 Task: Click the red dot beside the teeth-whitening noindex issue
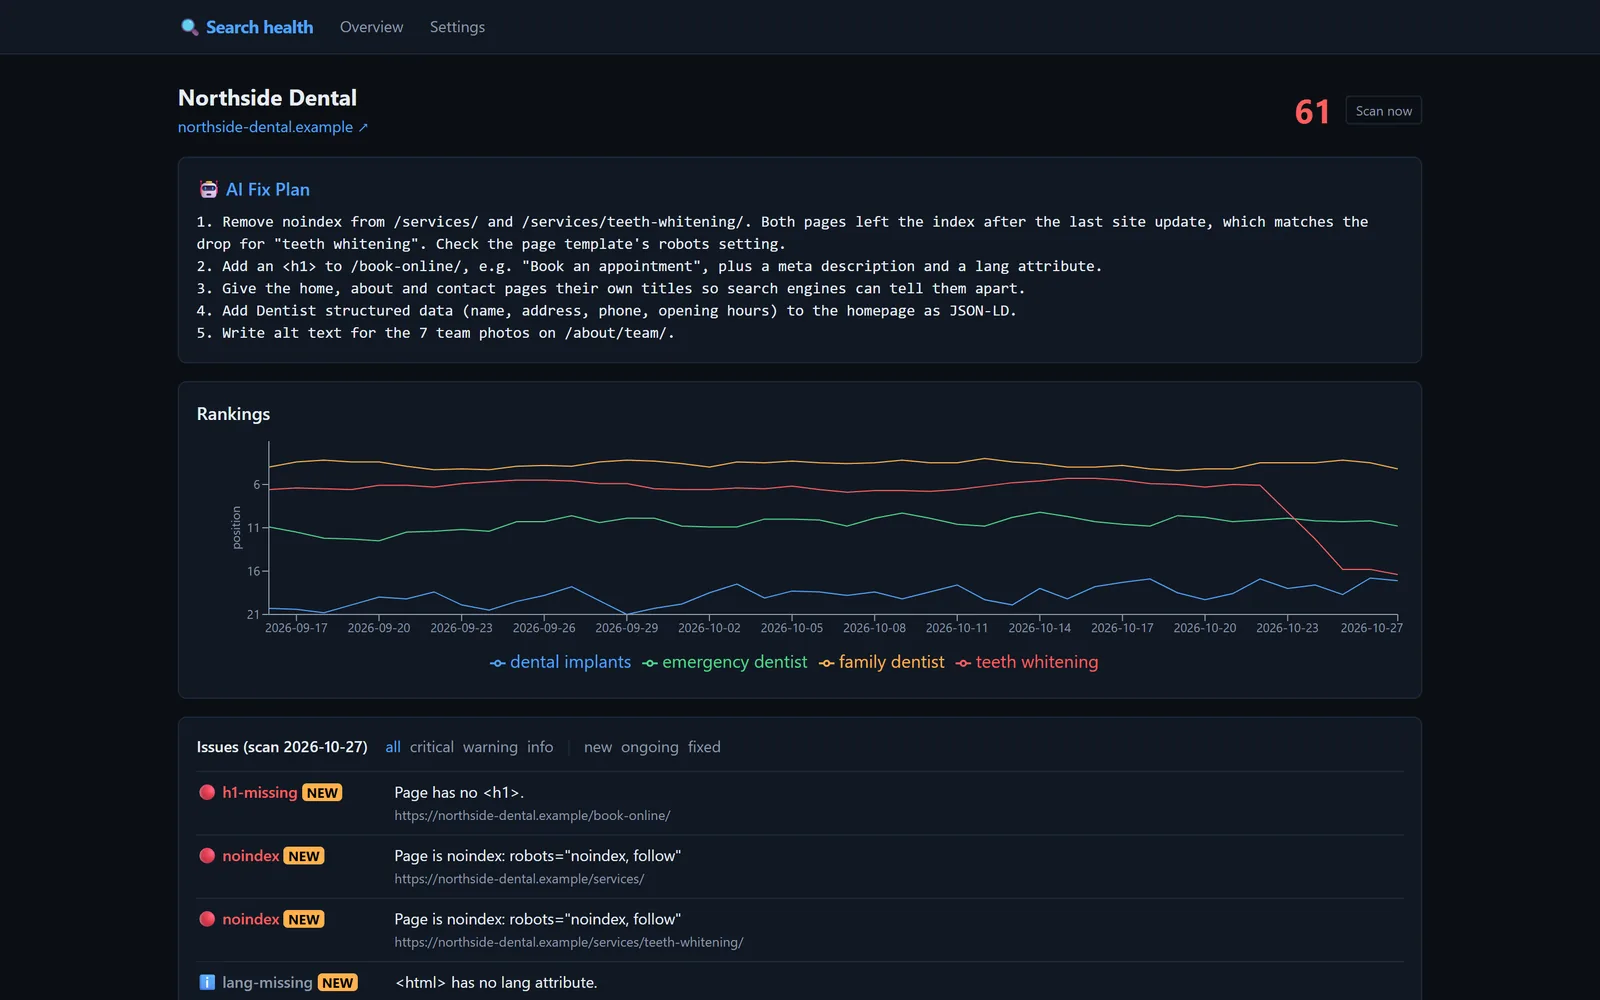pyautogui.click(x=207, y=919)
